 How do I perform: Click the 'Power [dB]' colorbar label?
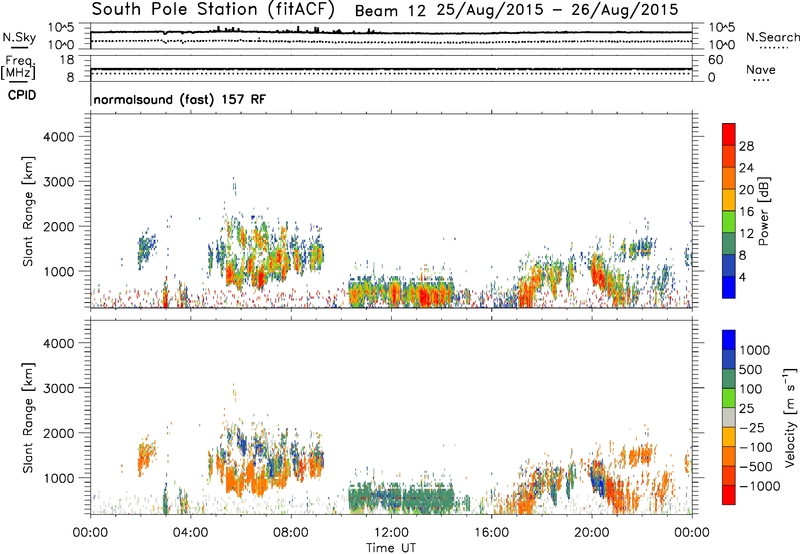click(764, 211)
